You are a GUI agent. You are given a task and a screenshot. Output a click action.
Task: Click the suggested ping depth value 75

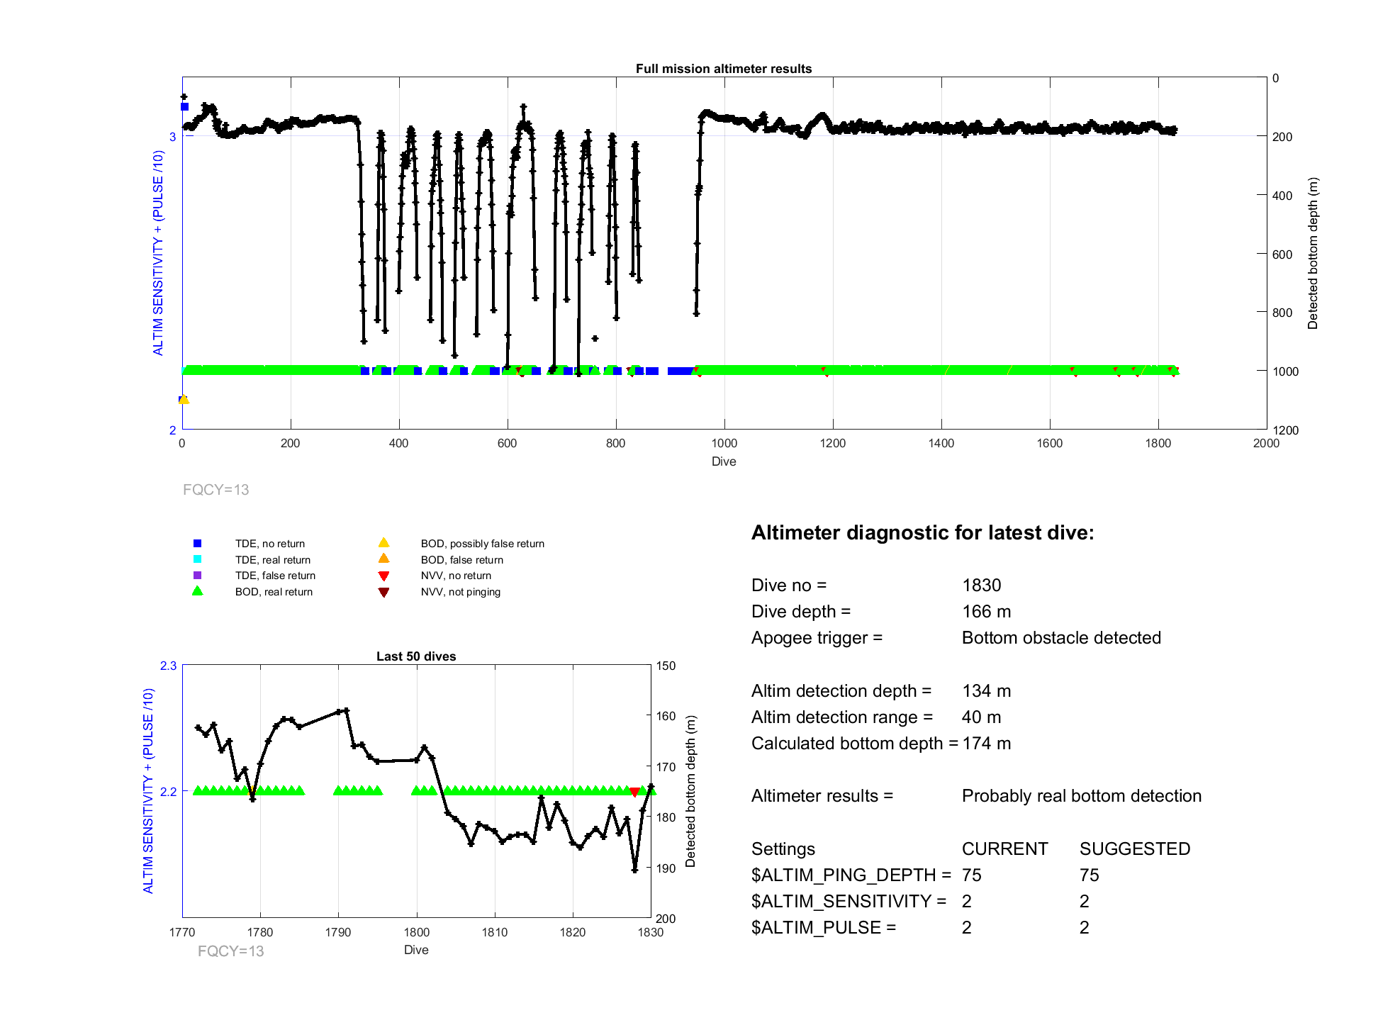(x=1089, y=874)
